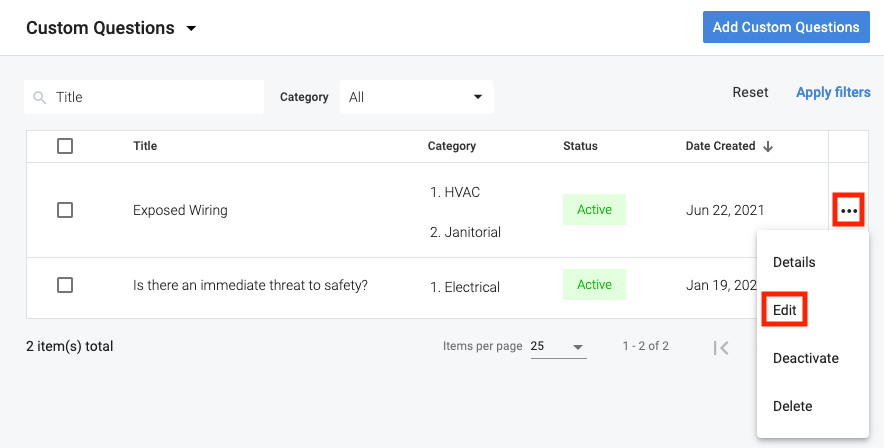This screenshot has width=884, height=448.
Task: Click the Title column header
Action: coord(145,146)
